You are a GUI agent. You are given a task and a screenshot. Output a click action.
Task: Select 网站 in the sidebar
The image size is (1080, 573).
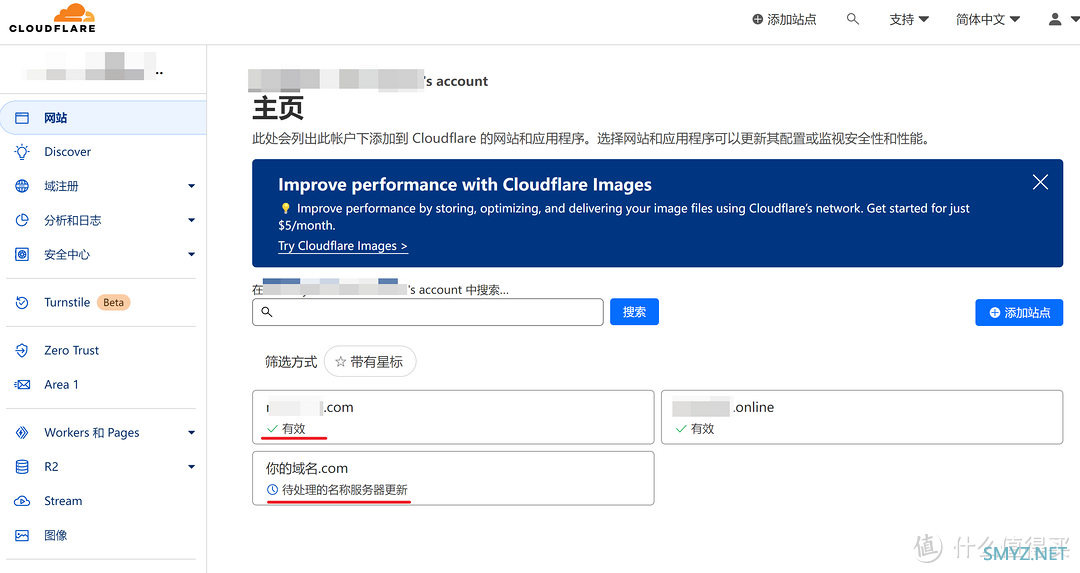(103, 118)
